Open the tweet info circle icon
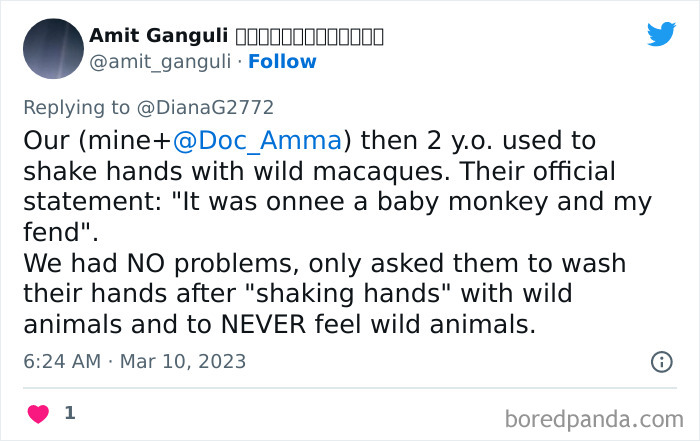Screen dimensions: 700x441 [x=661, y=362]
